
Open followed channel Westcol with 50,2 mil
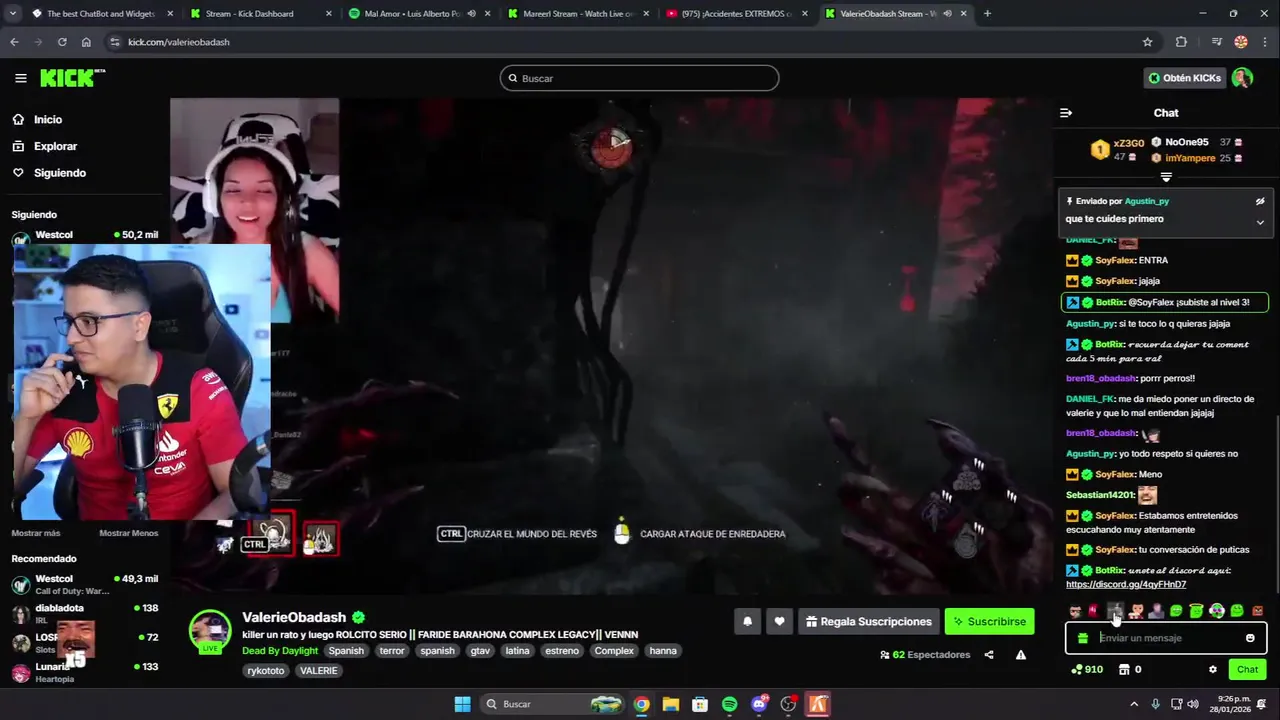[x=85, y=236]
